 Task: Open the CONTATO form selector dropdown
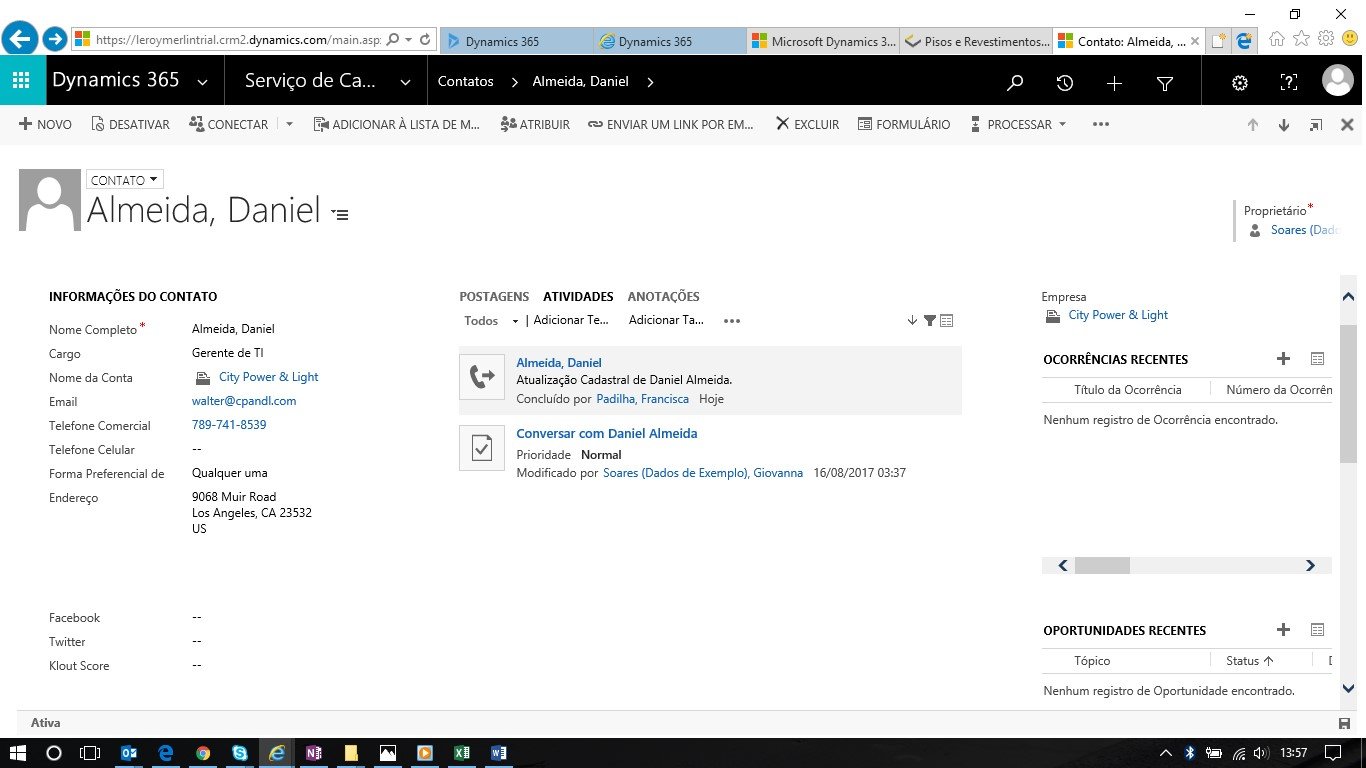pos(125,180)
